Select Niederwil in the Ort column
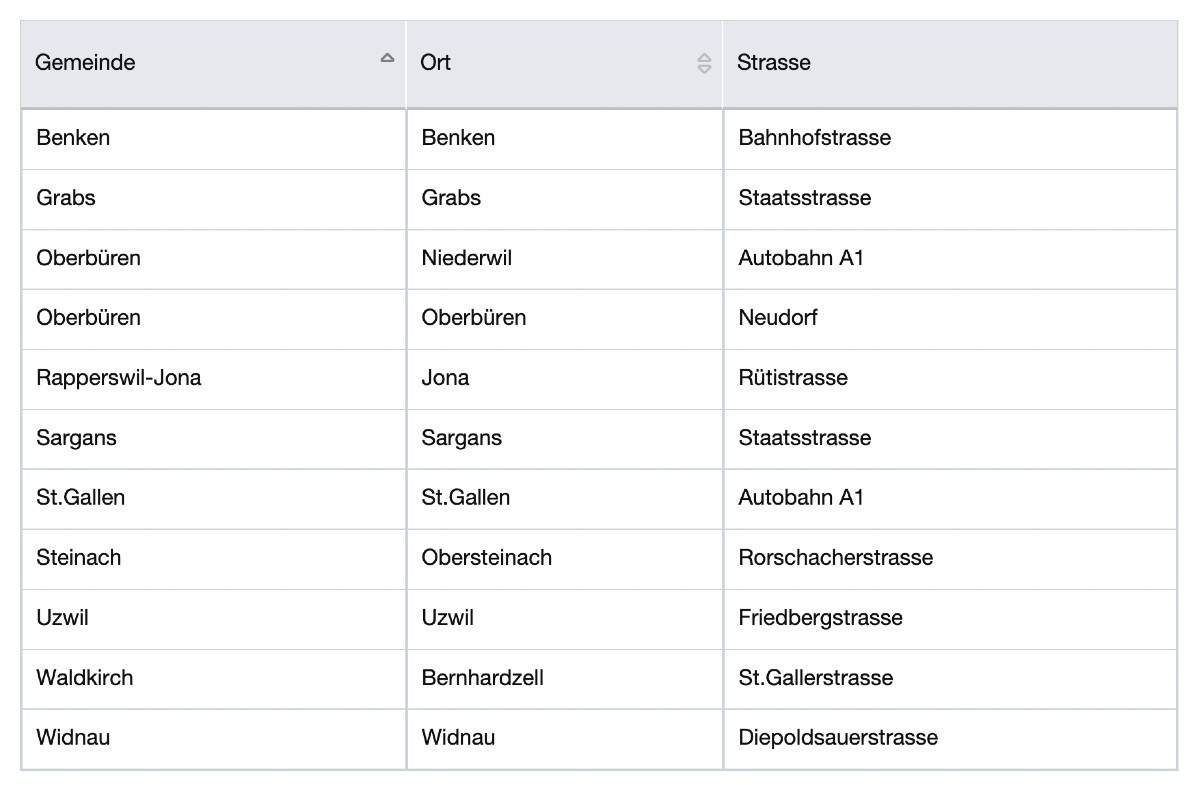This screenshot has height=800, width=1200. 466,258
